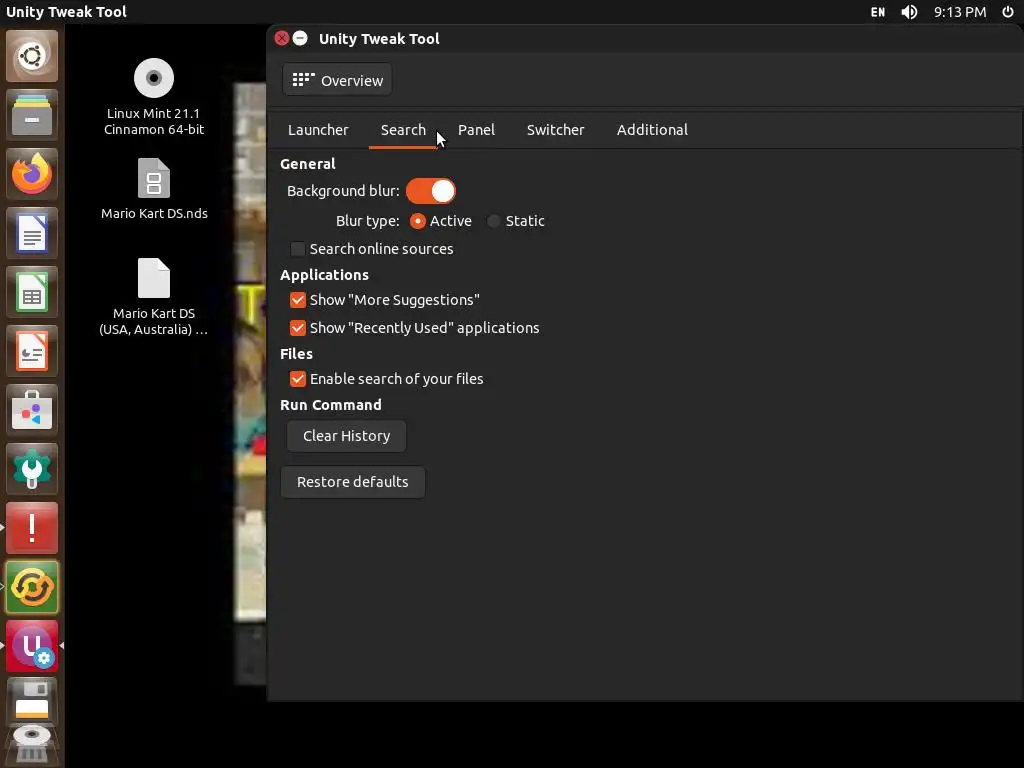Select the Search tab
Screen dimensions: 1024x768
coord(403,130)
